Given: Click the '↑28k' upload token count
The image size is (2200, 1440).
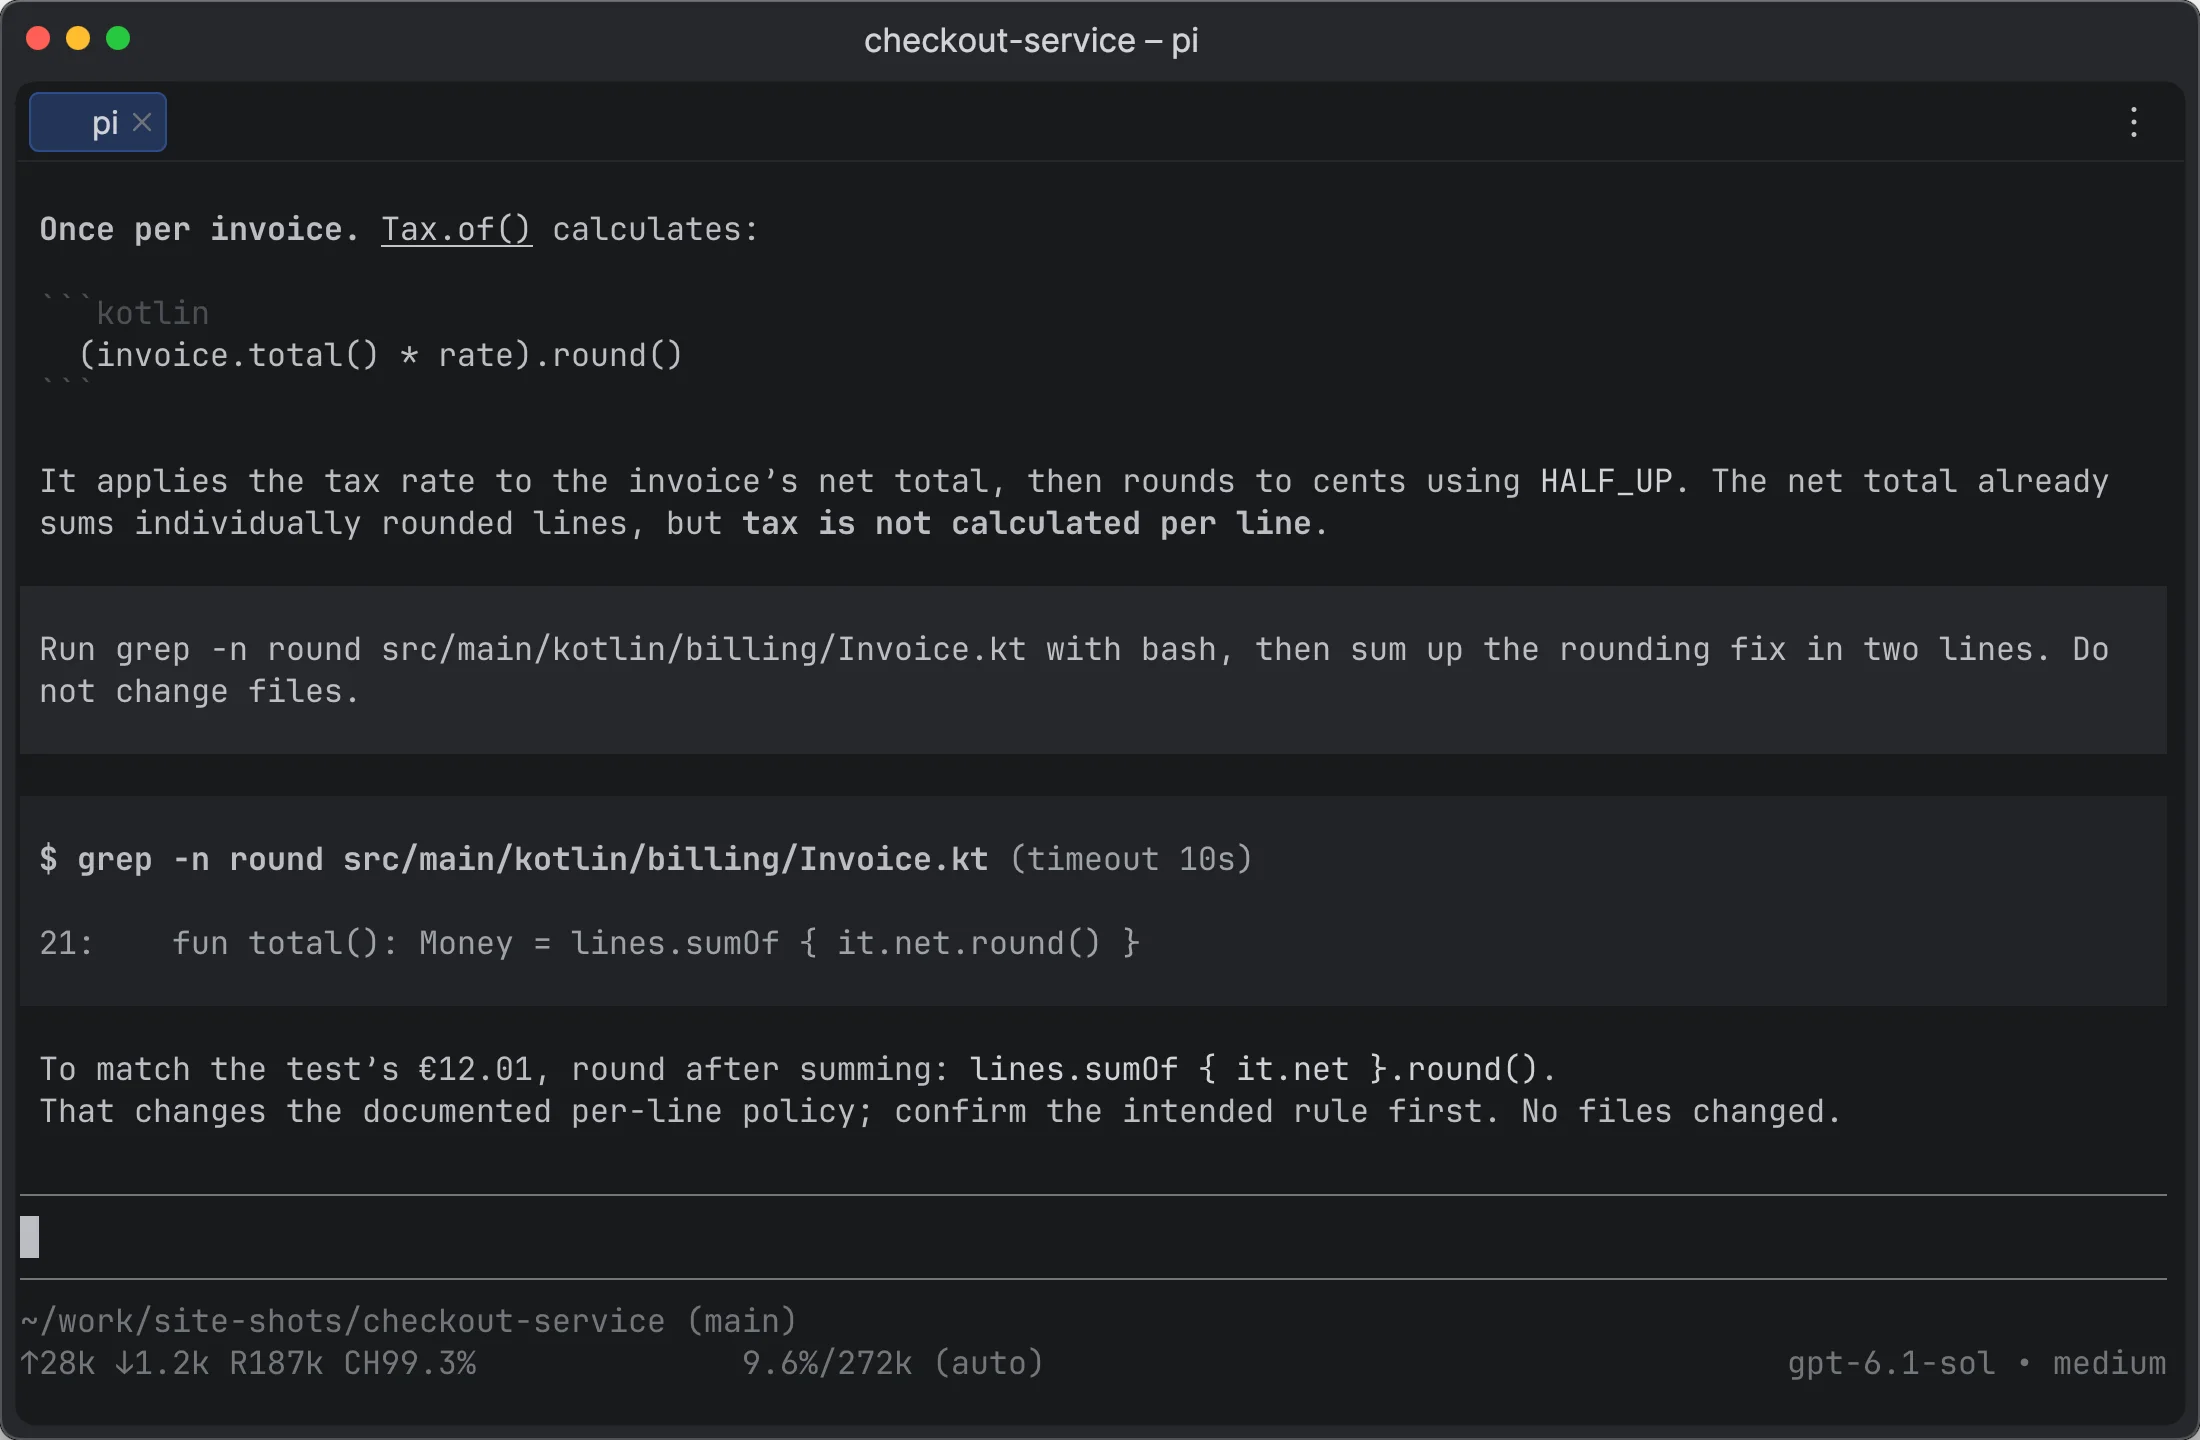Looking at the screenshot, I should [58, 1363].
